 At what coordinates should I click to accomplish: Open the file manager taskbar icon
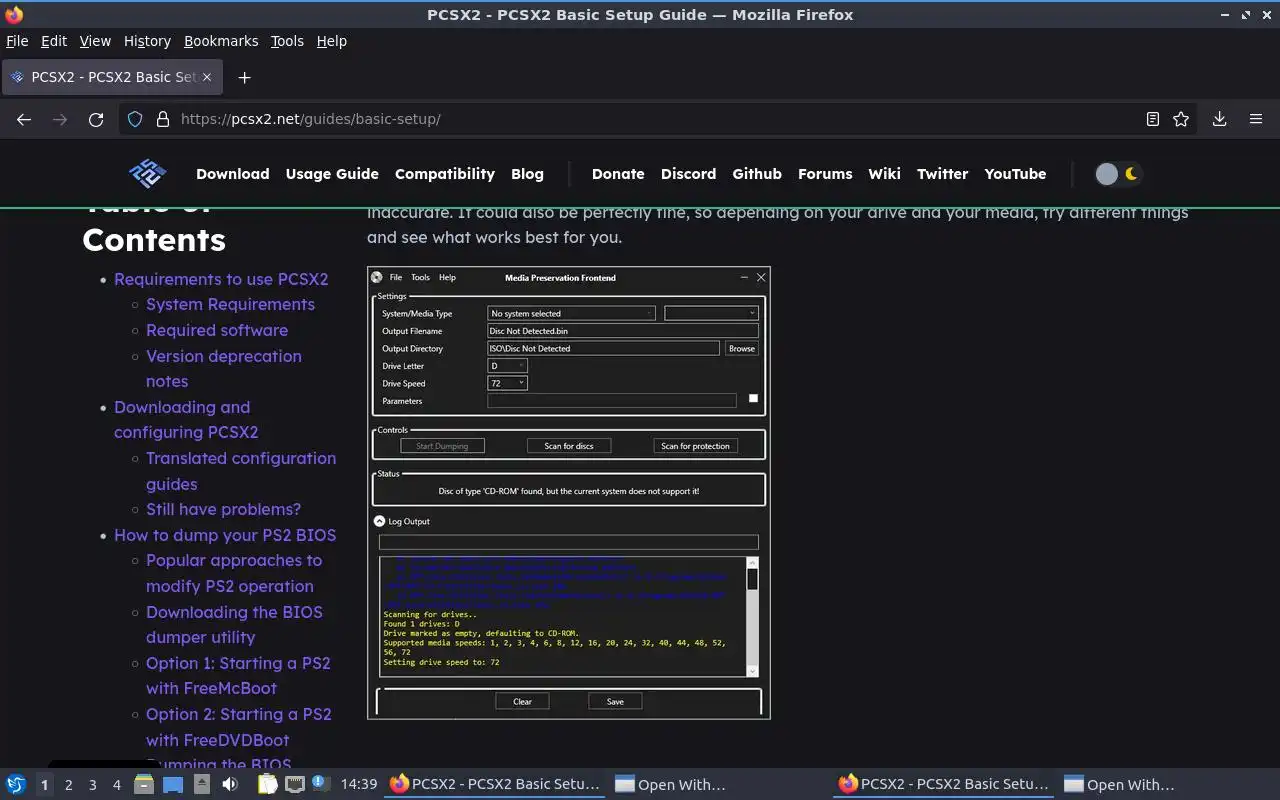(x=144, y=785)
